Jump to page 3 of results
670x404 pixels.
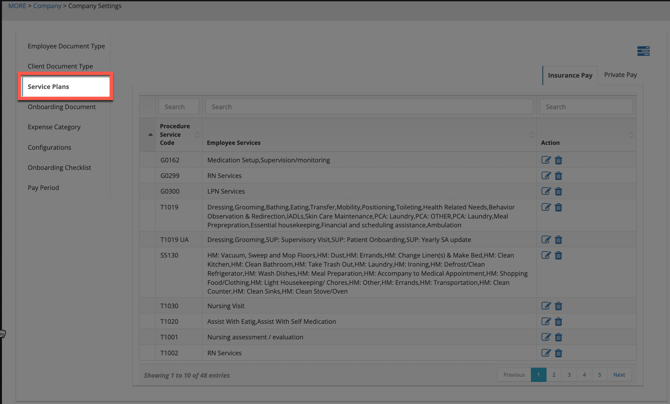click(569, 375)
